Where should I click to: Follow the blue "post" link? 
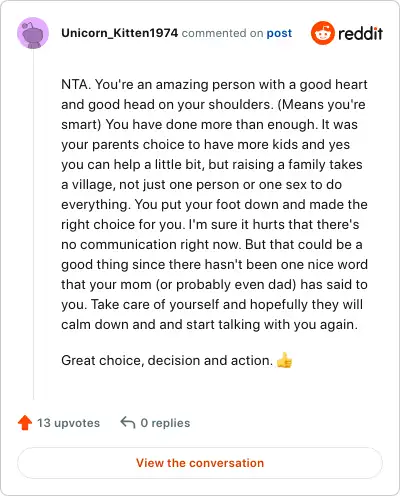(279, 33)
